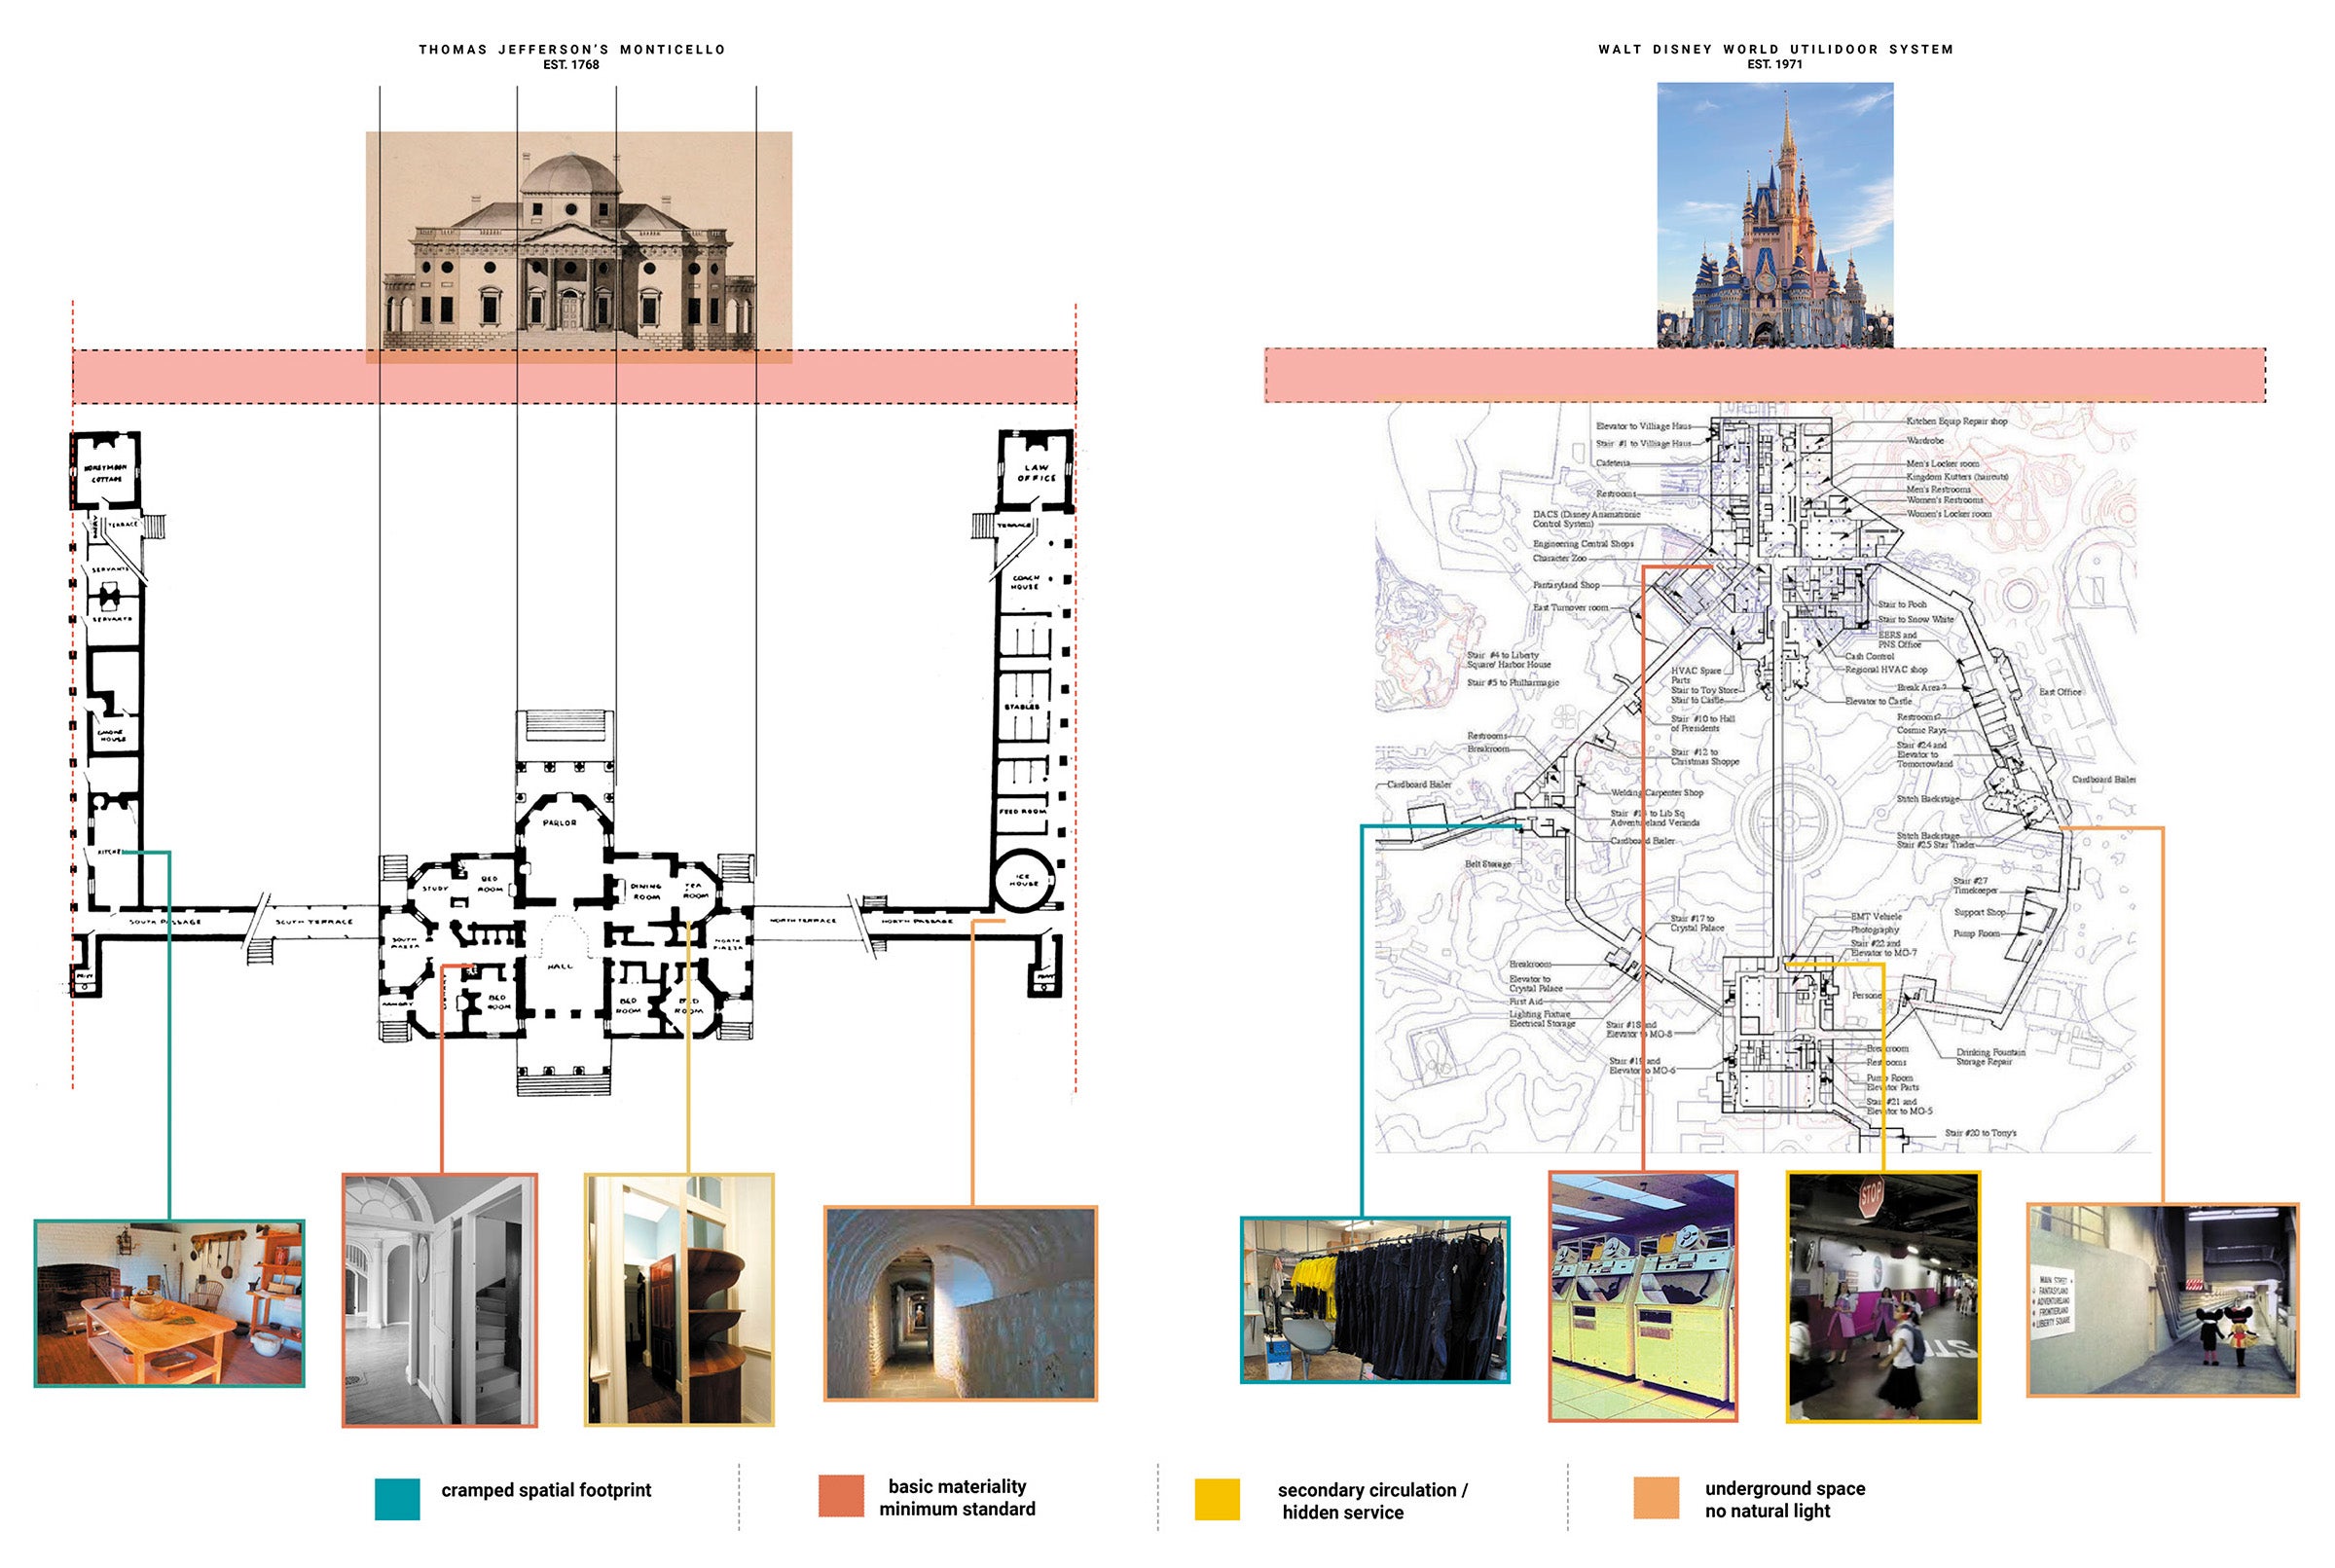Click the 'EST. 1971' subtitle
2335x1568 pixels.
(x=1775, y=64)
